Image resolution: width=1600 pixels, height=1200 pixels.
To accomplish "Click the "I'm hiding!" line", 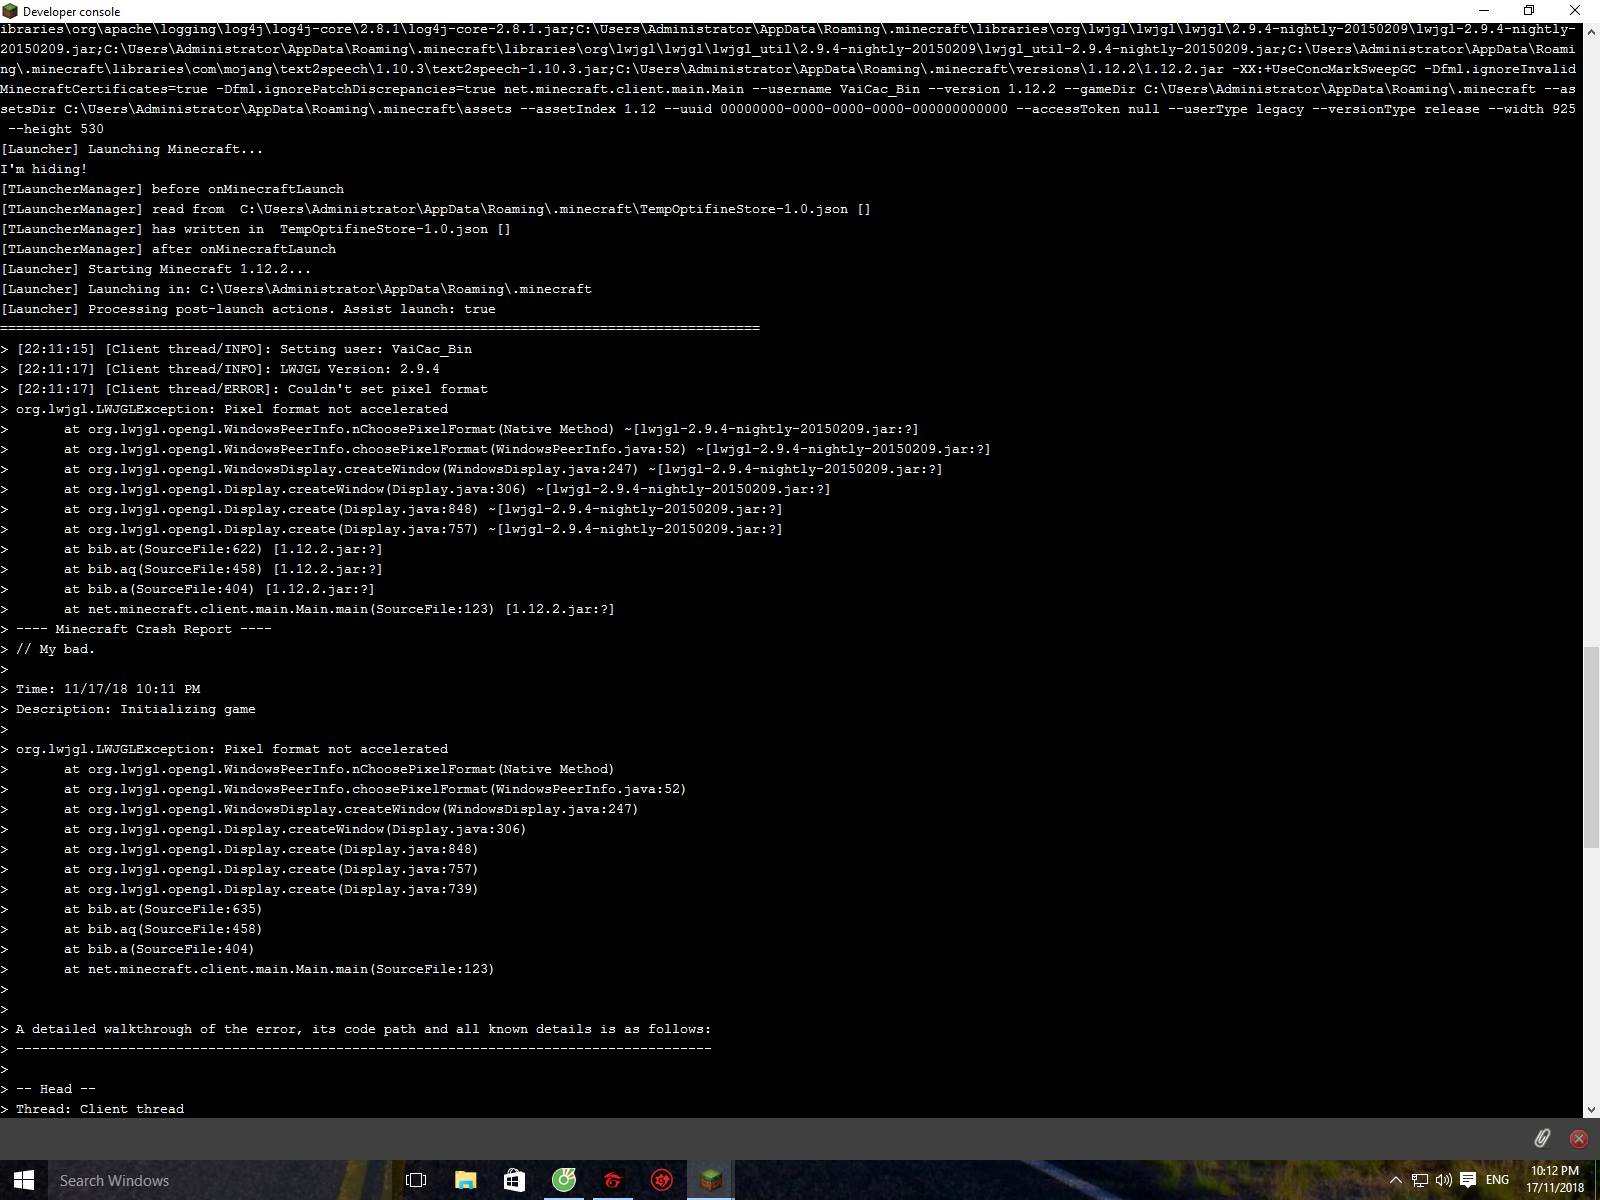I will (x=44, y=169).
